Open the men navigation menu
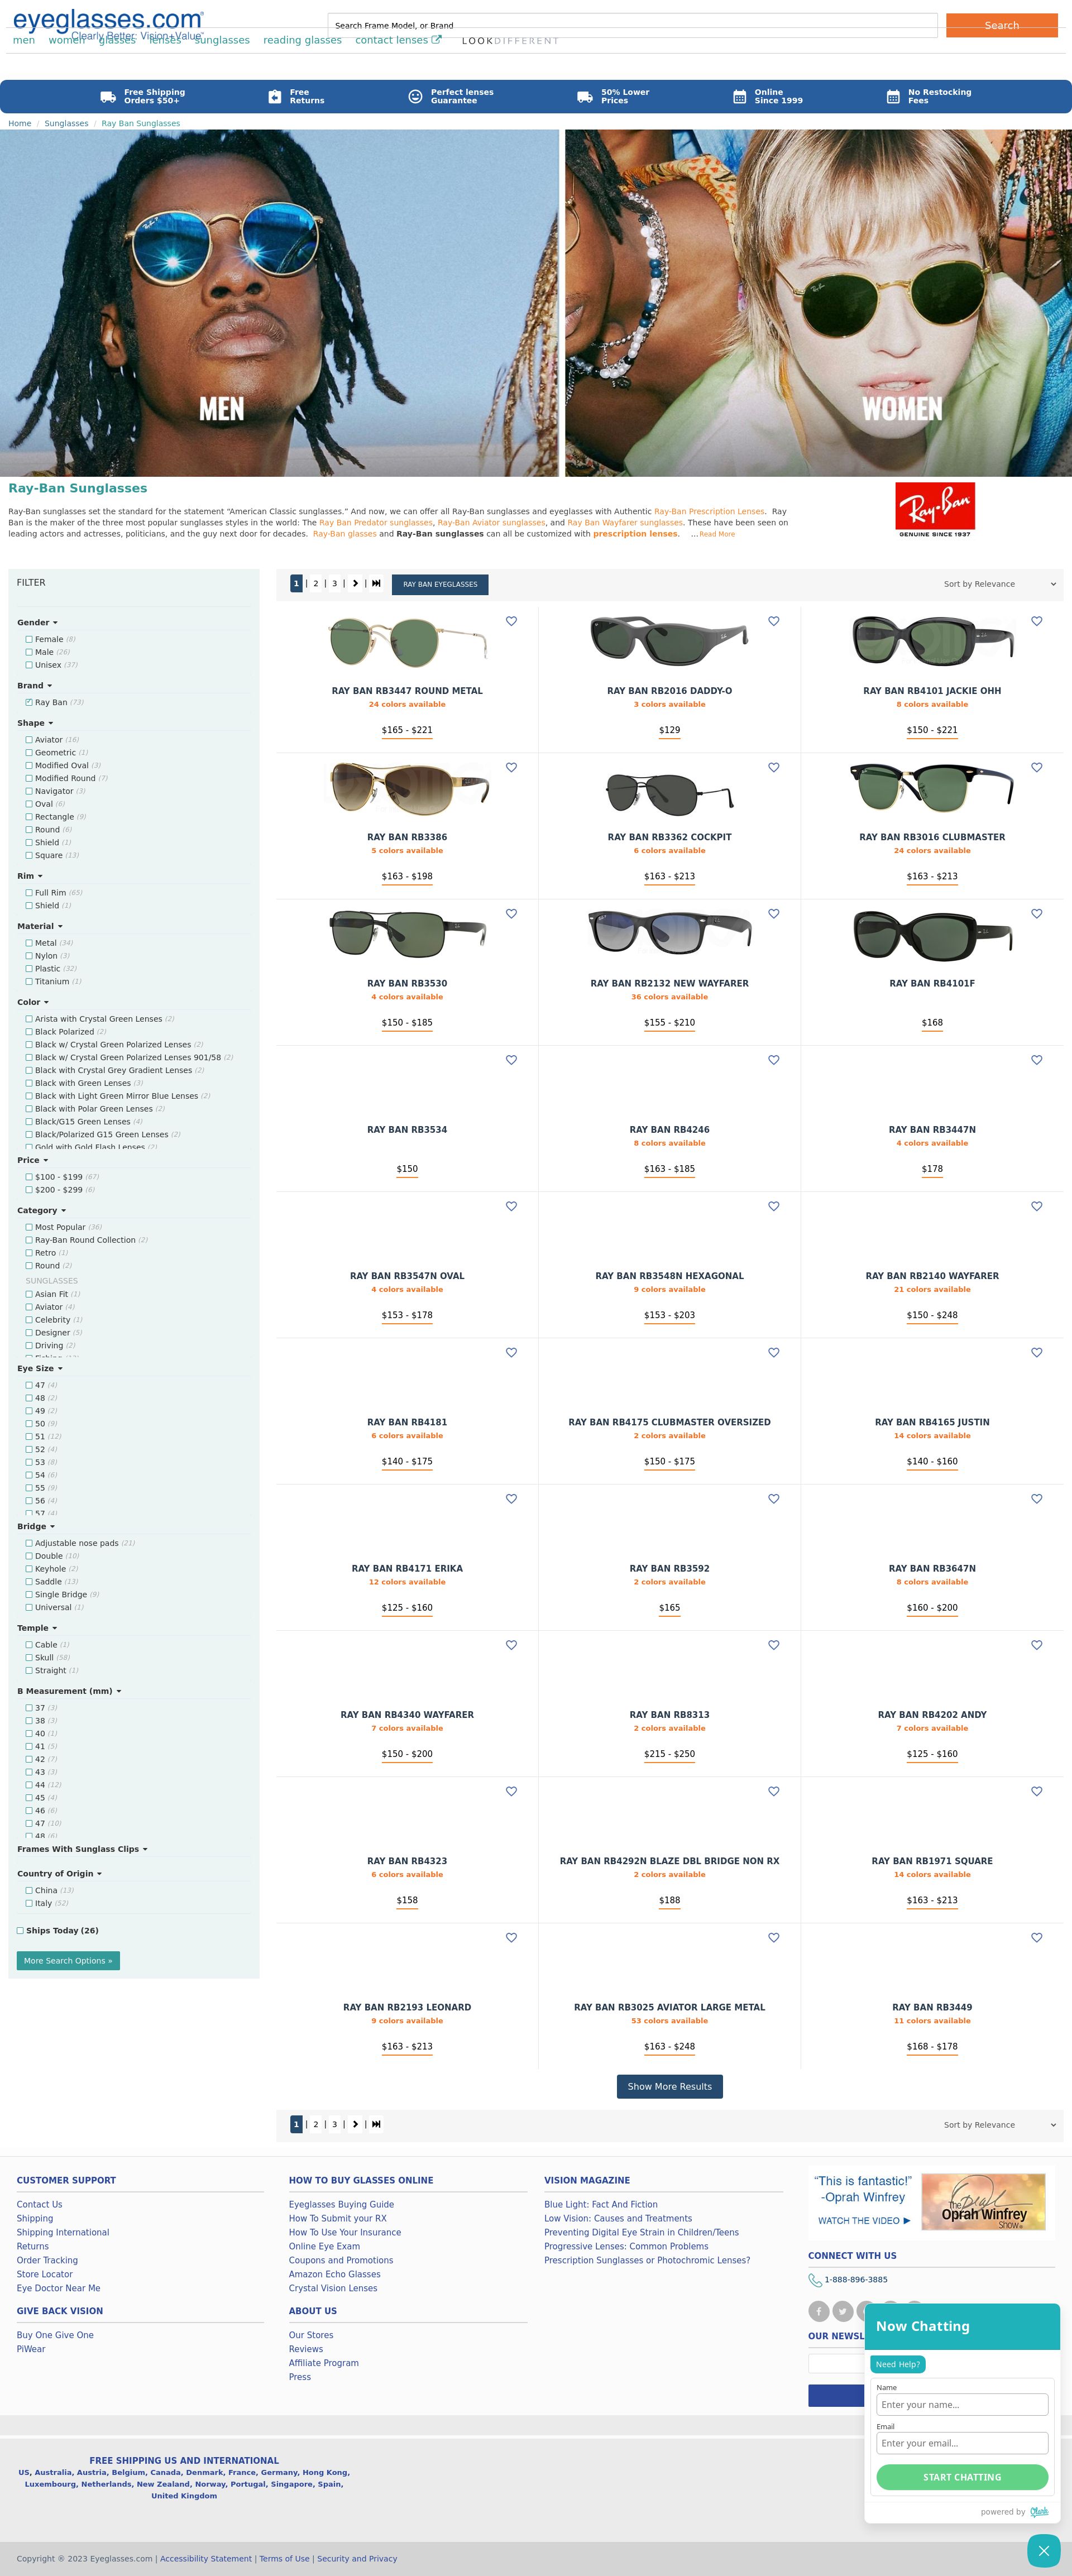 pyautogui.click(x=24, y=40)
